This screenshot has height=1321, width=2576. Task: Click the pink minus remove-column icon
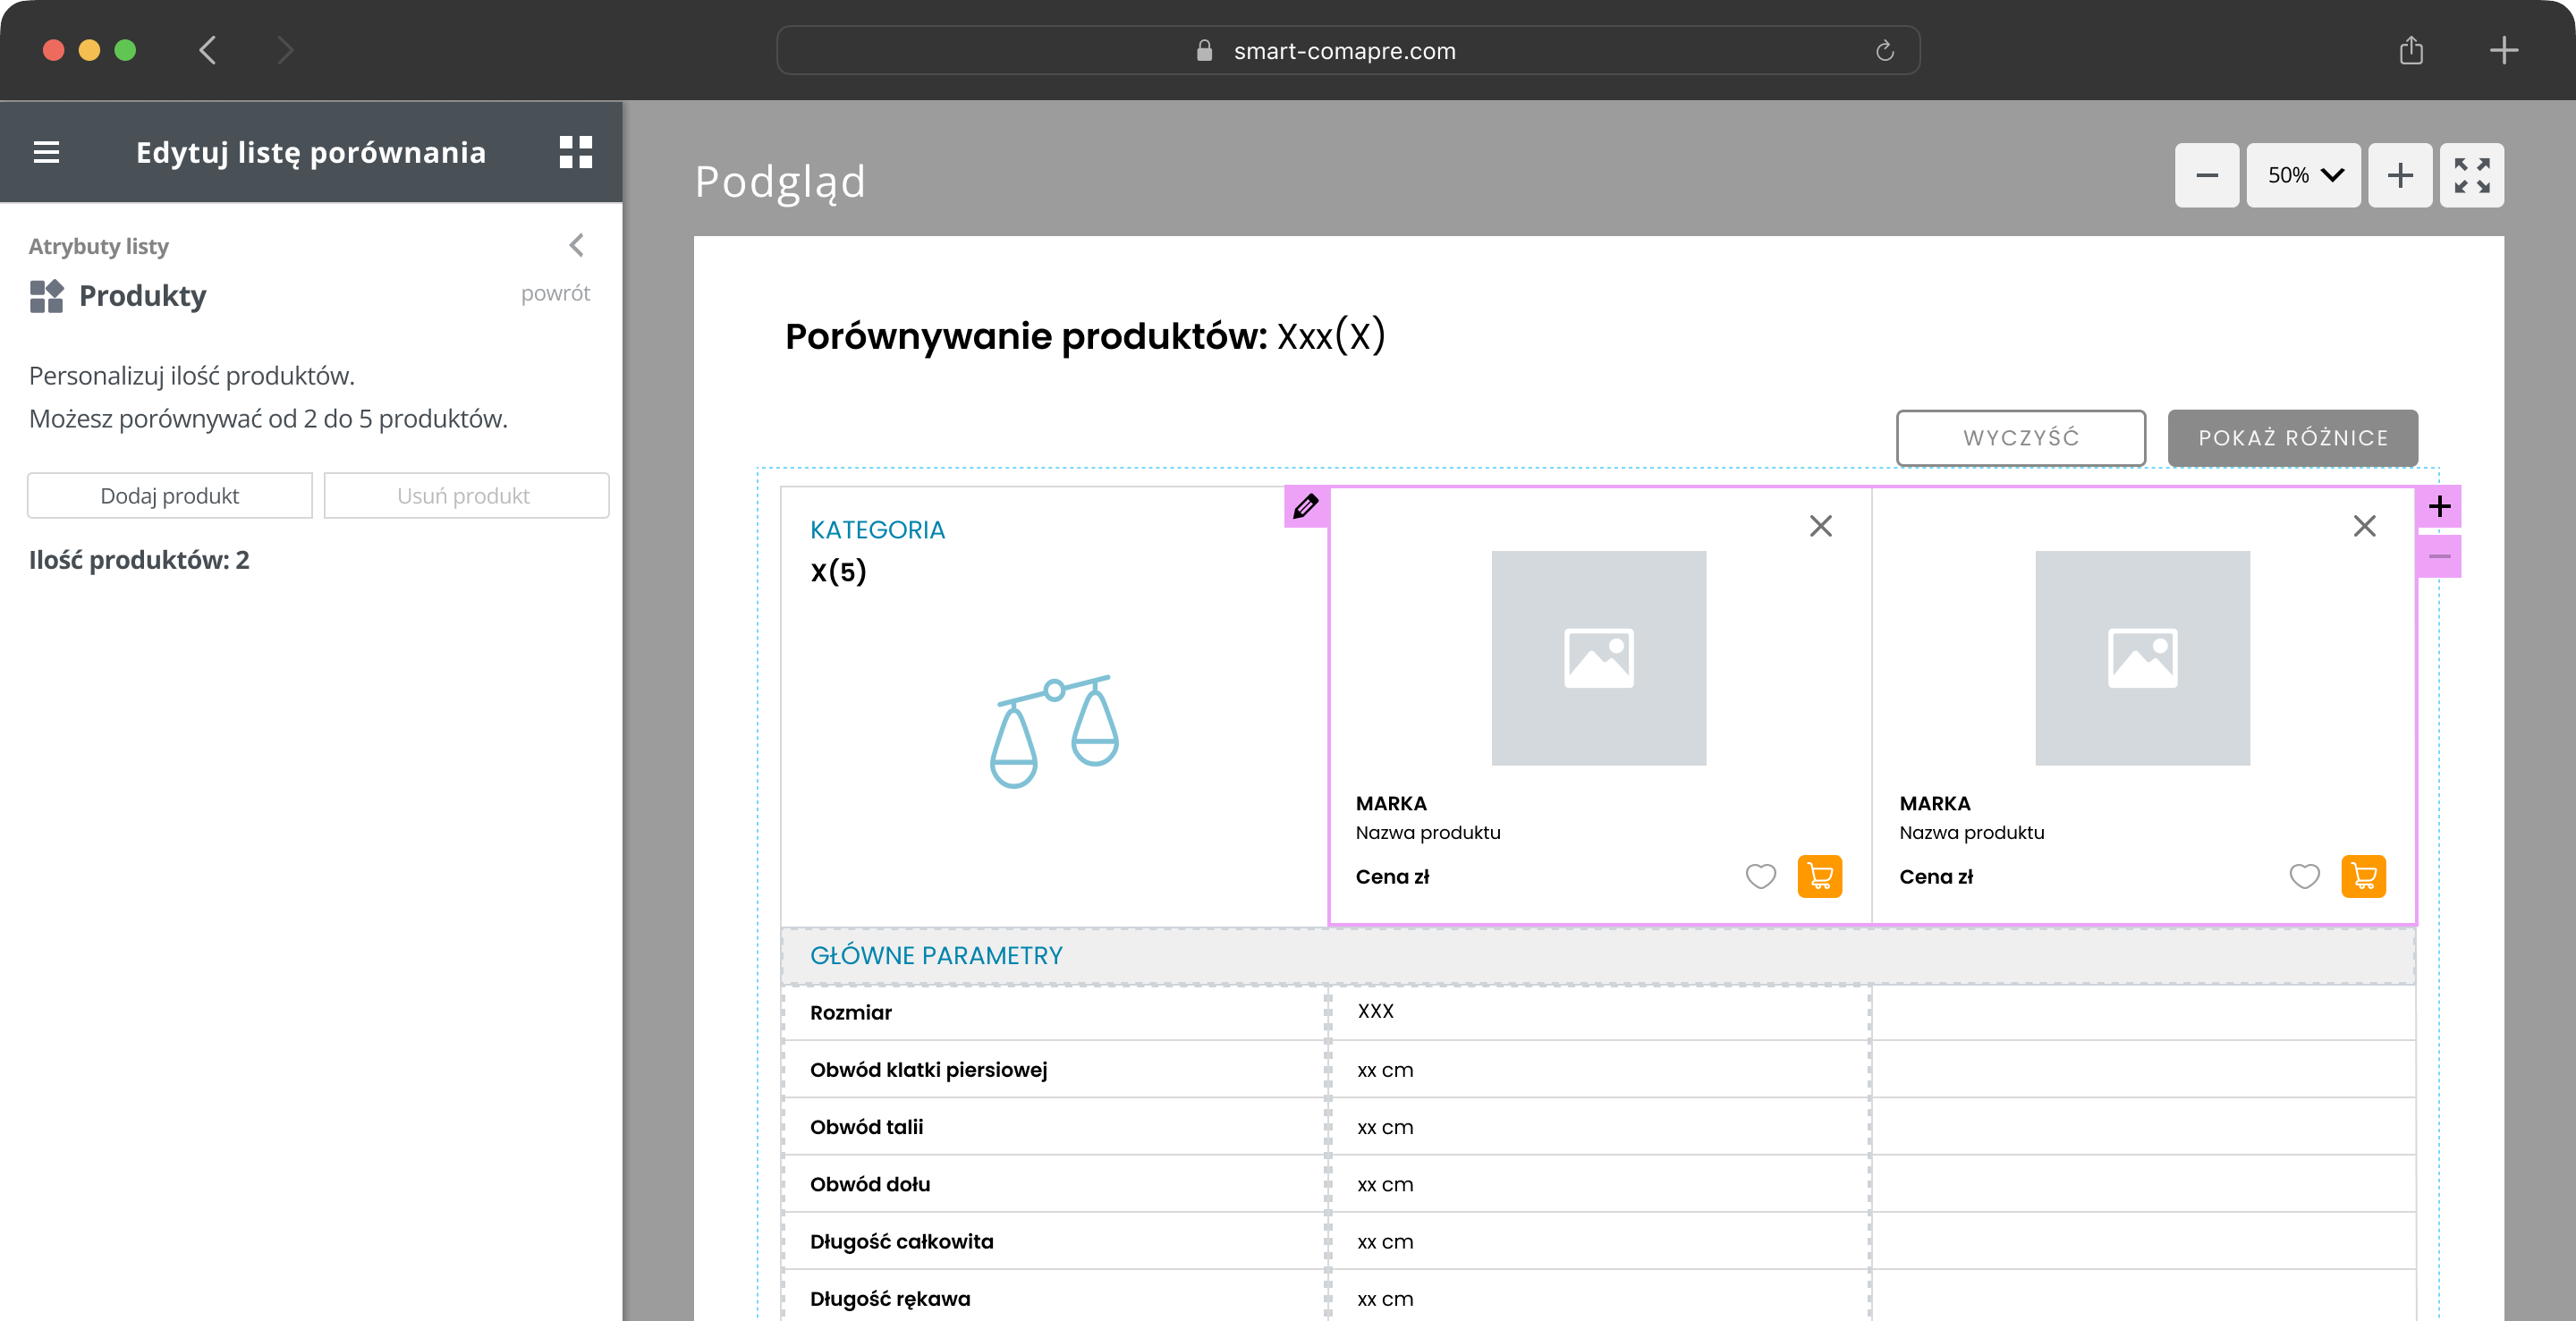pyautogui.click(x=2439, y=556)
